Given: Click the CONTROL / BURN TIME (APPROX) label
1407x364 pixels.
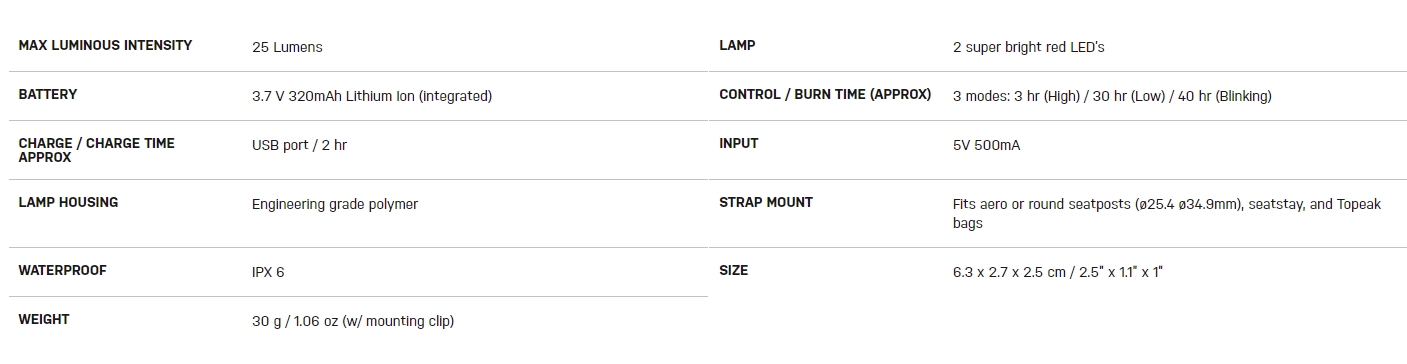Looking at the screenshot, I should [x=825, y=95].
